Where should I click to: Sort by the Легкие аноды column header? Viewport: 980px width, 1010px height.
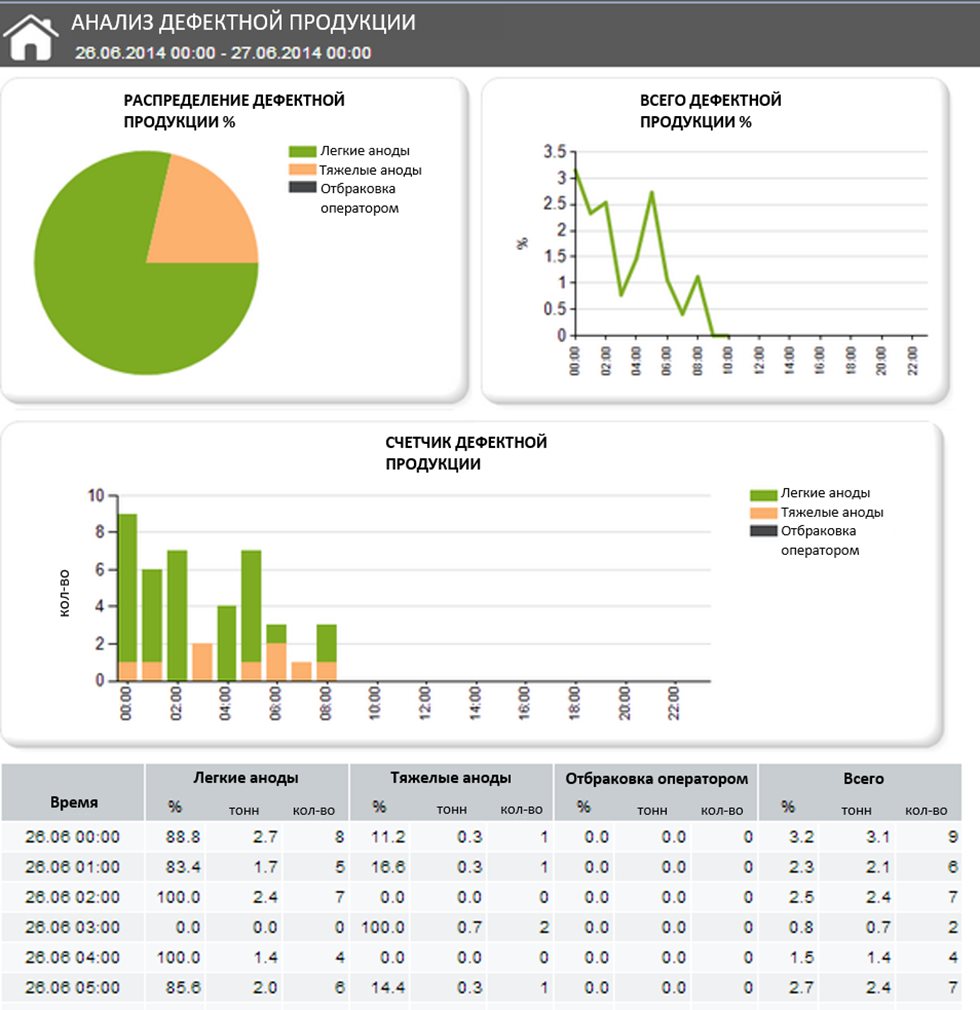click(x=246, y=778)
